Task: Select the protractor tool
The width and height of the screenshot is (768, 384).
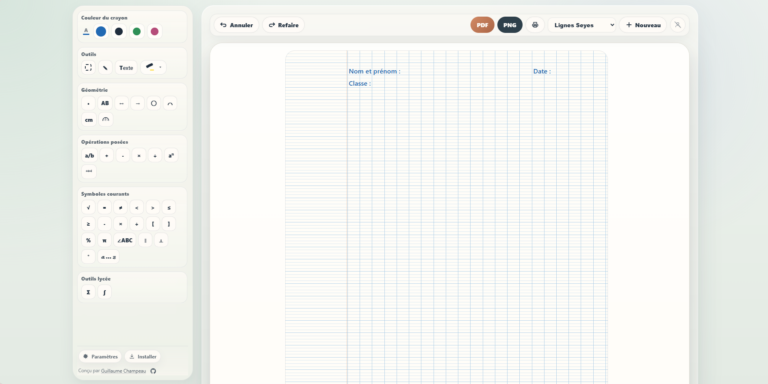Action: click(106, 120)
